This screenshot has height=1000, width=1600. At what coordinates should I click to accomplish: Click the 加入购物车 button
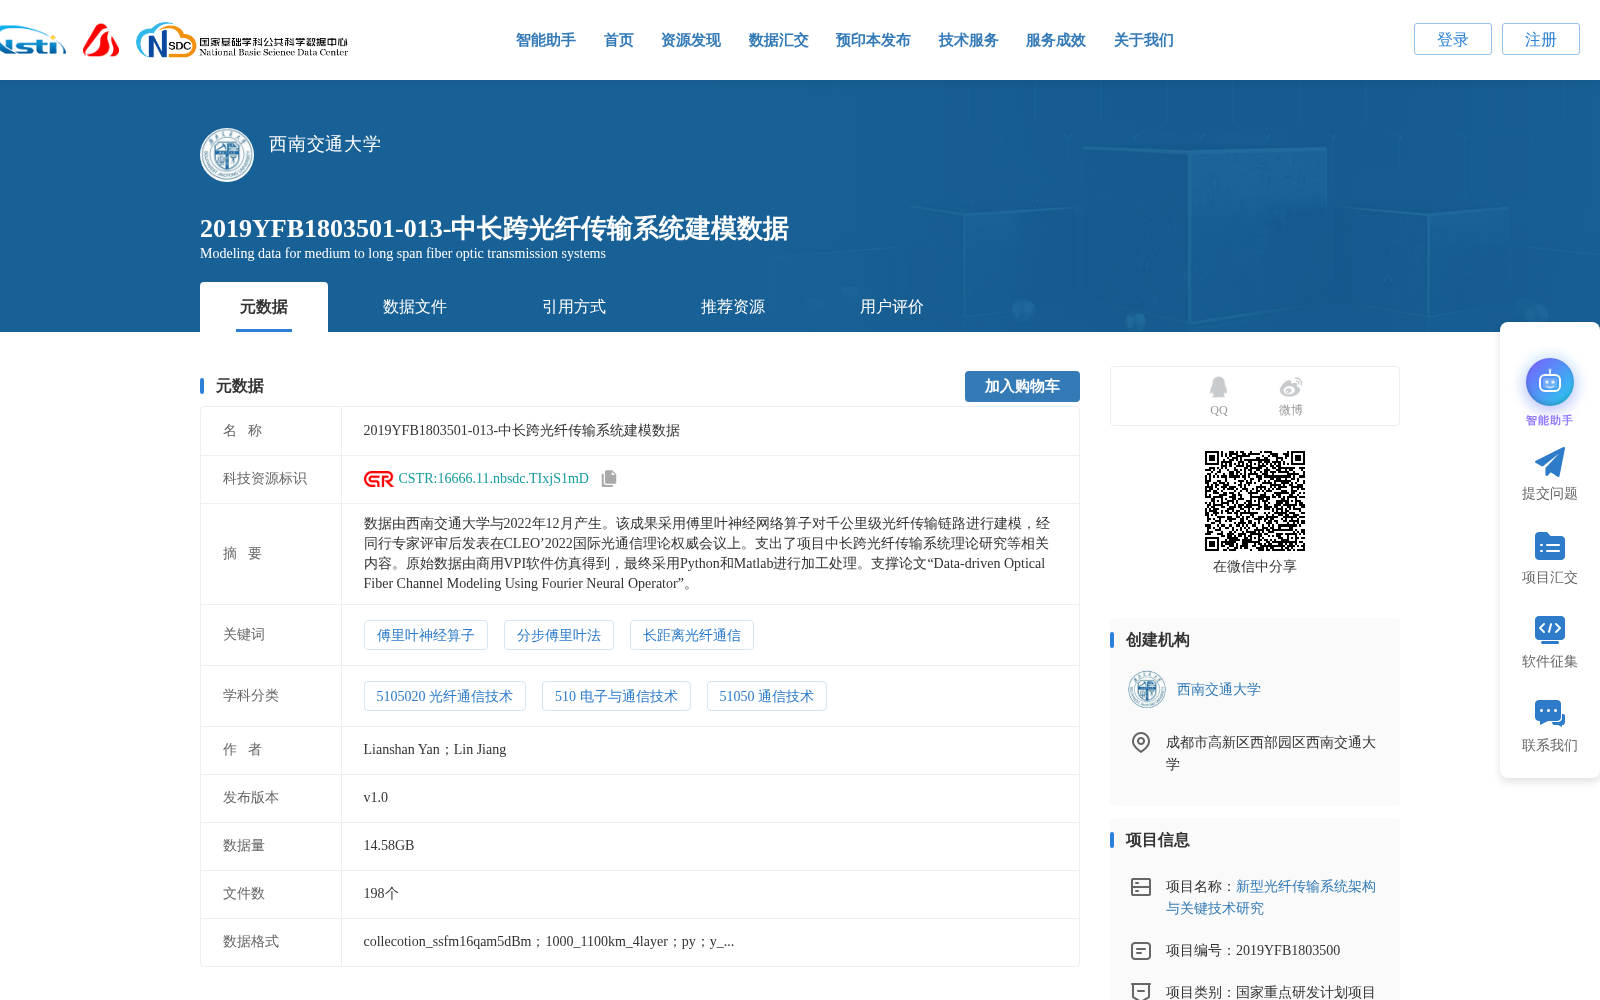click(1022, 386)
